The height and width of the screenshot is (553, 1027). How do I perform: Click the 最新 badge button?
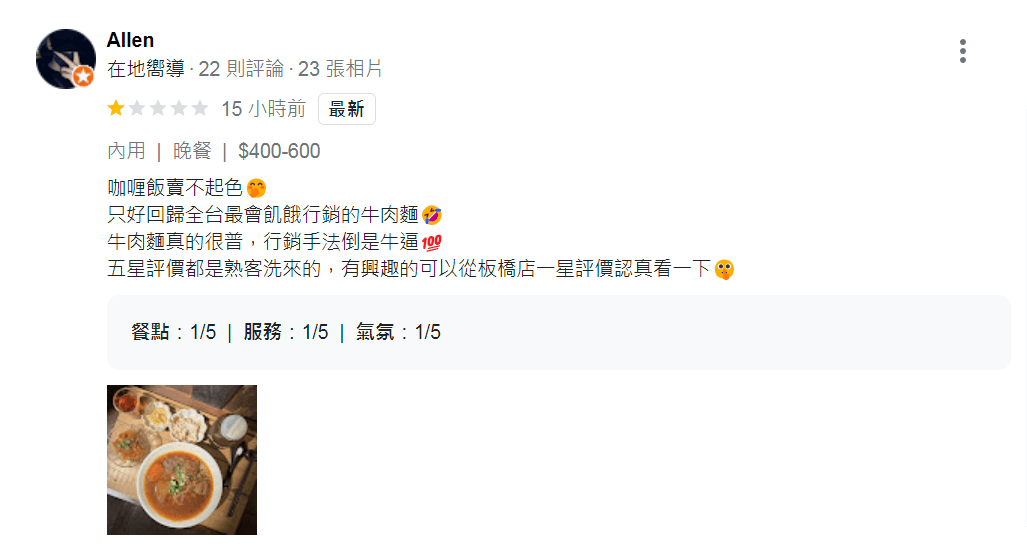346,109
